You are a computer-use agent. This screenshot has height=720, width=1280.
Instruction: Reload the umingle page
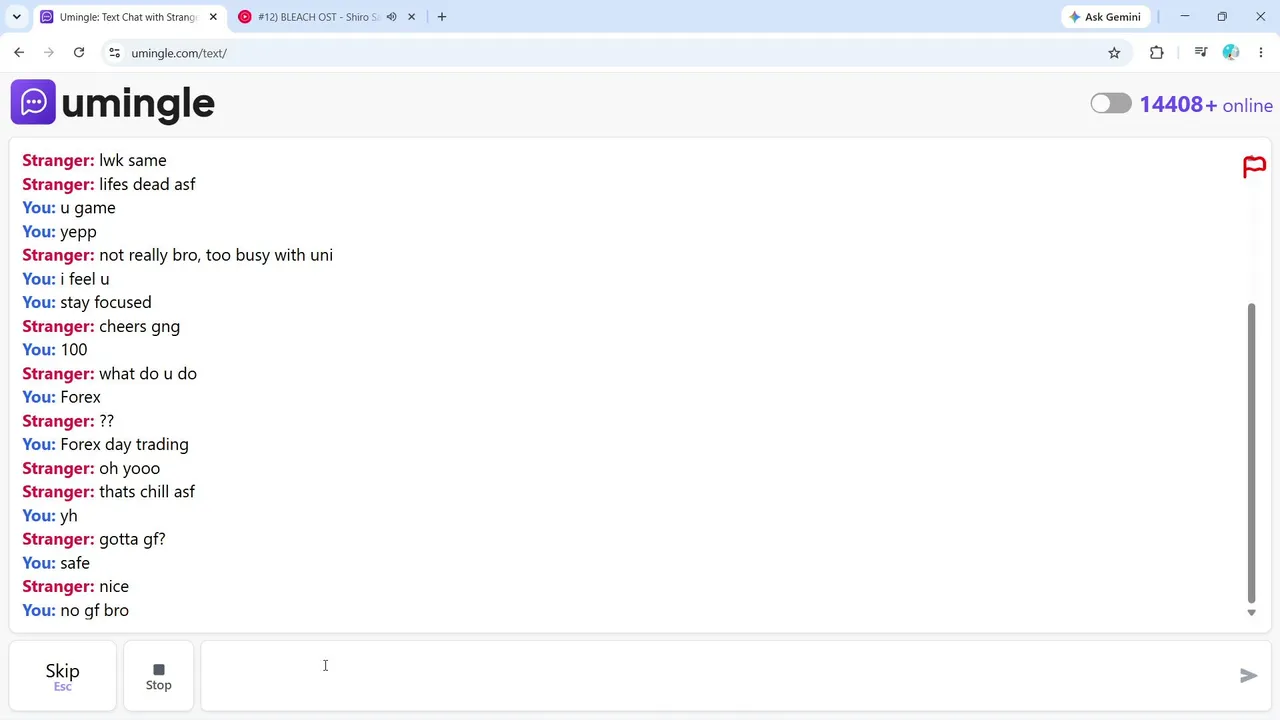point(79,53)
